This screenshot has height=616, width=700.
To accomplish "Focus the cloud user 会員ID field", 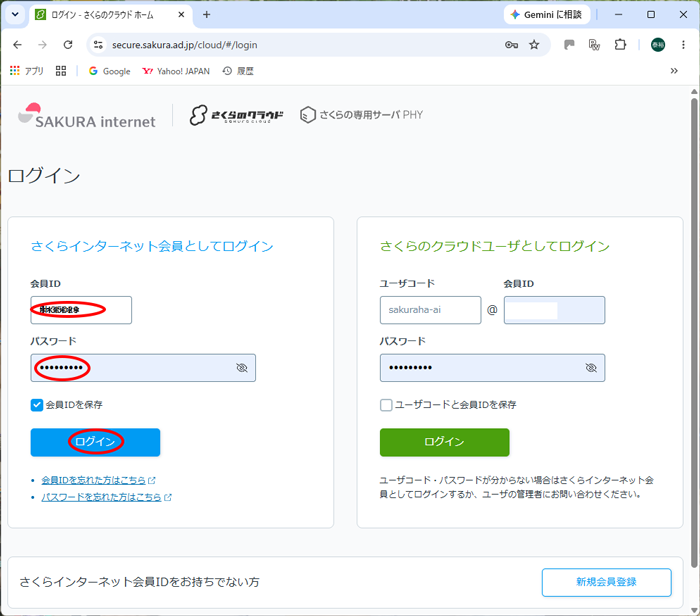I will [554, 310].
